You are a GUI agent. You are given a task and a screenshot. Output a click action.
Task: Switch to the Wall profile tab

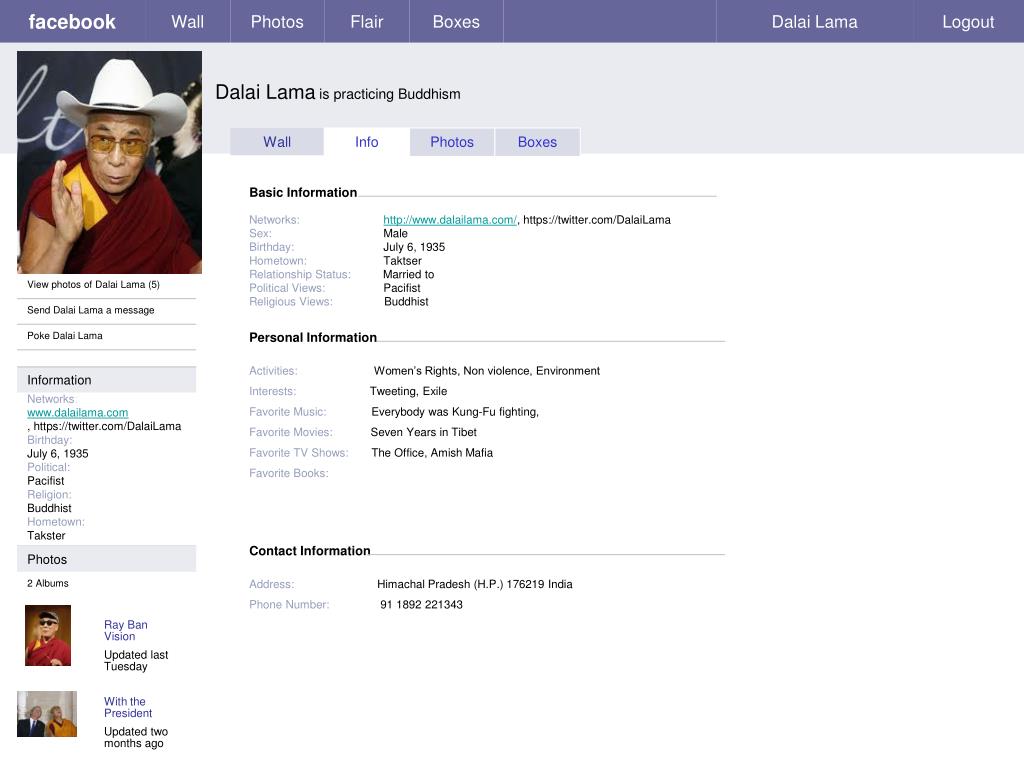coord(277,142)
